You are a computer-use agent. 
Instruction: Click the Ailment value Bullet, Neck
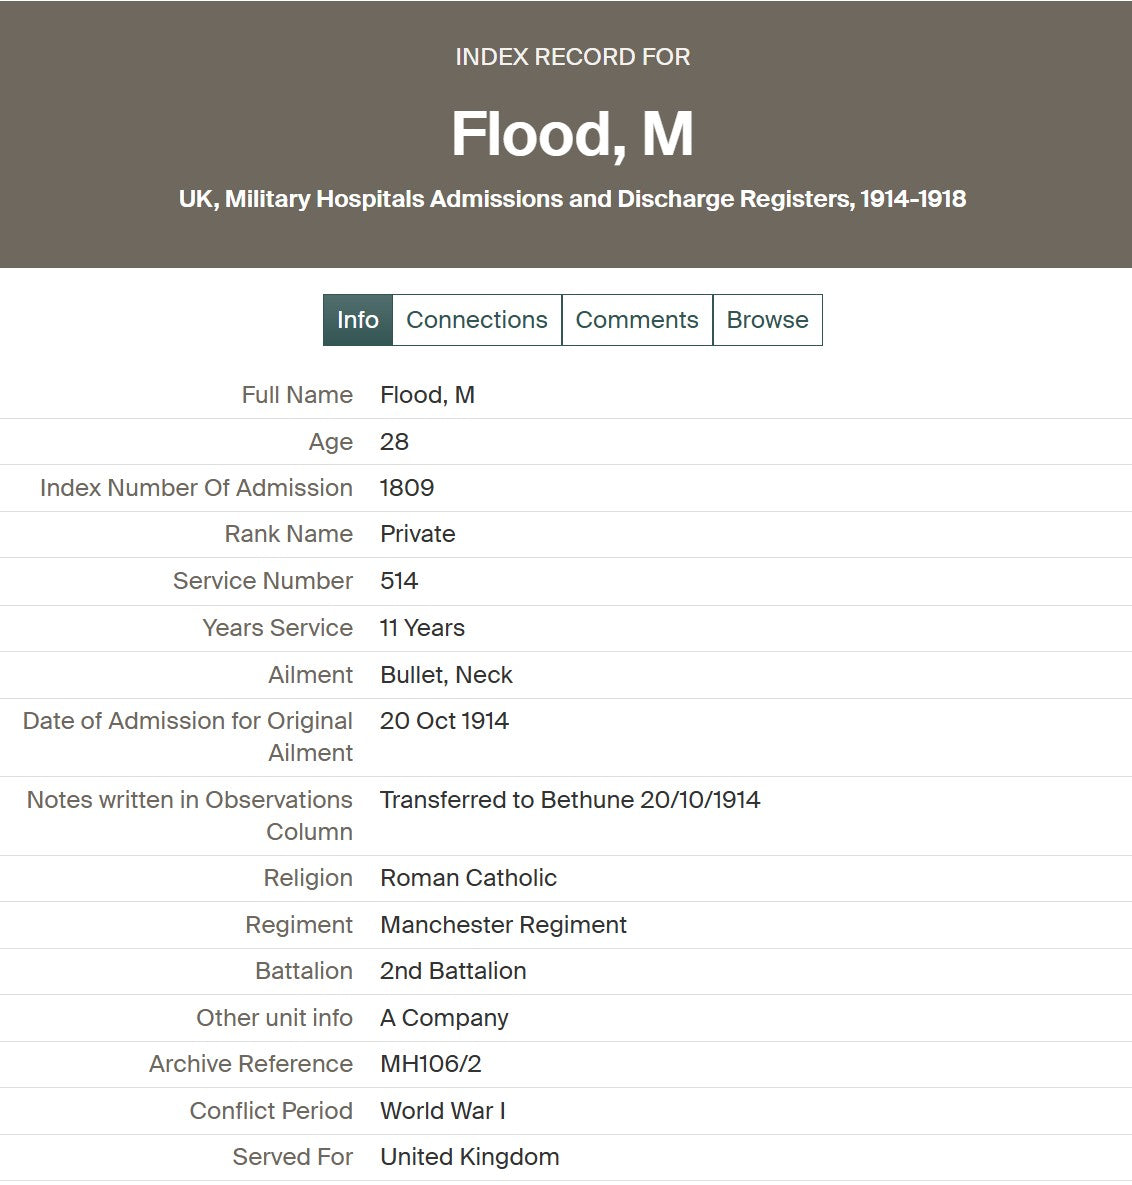(446, 674)
